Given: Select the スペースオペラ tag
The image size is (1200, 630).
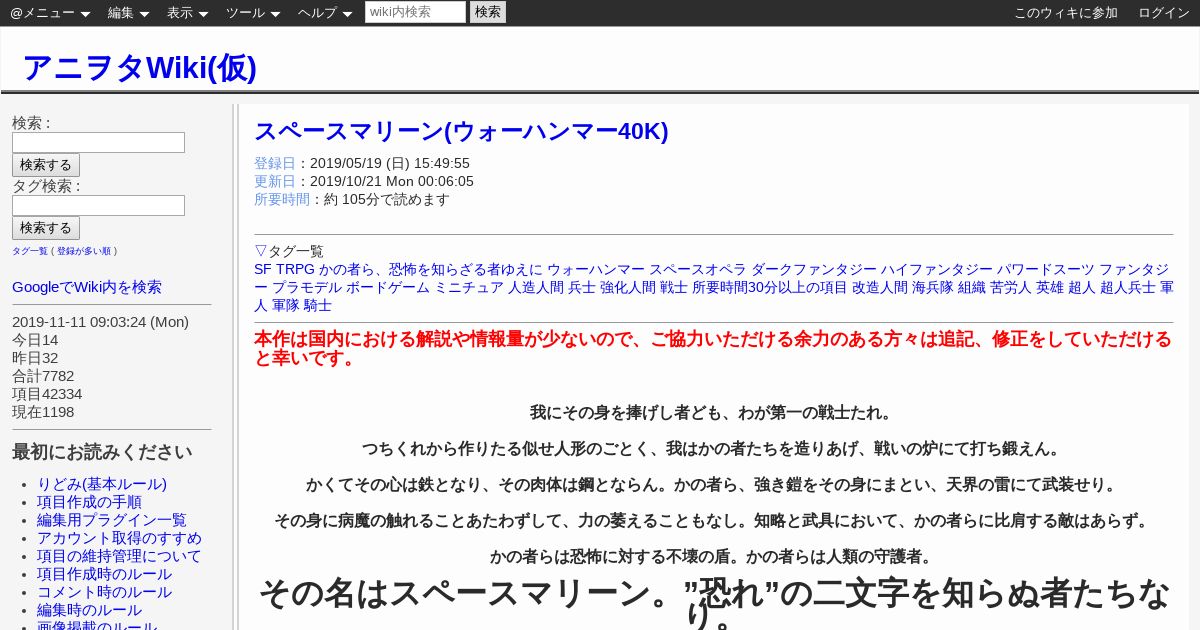Looking at the screenshot, I should click(698, 269).
